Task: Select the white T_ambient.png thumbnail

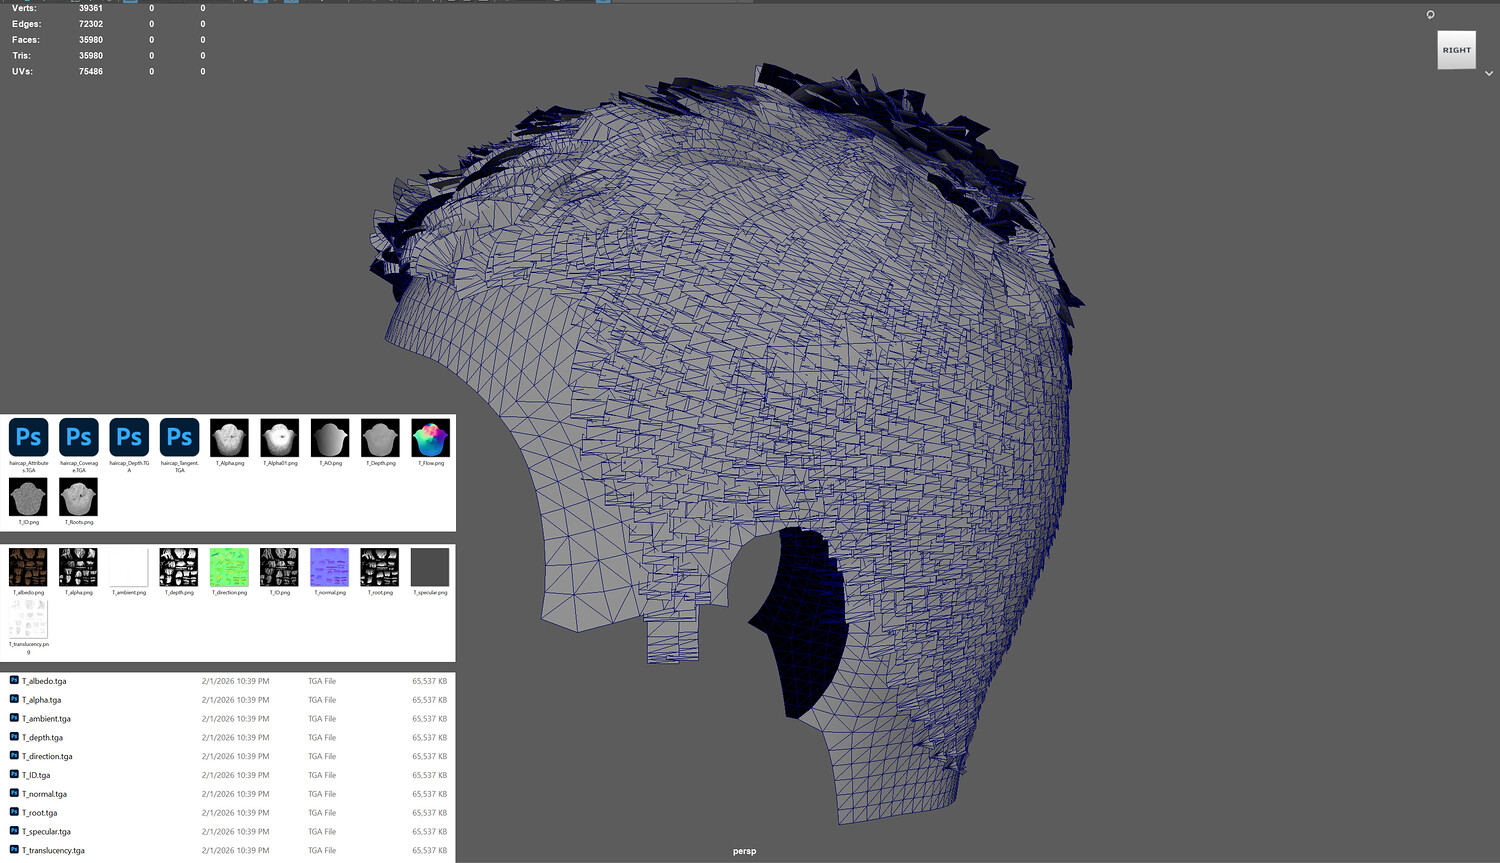Action: pos(129,567)
